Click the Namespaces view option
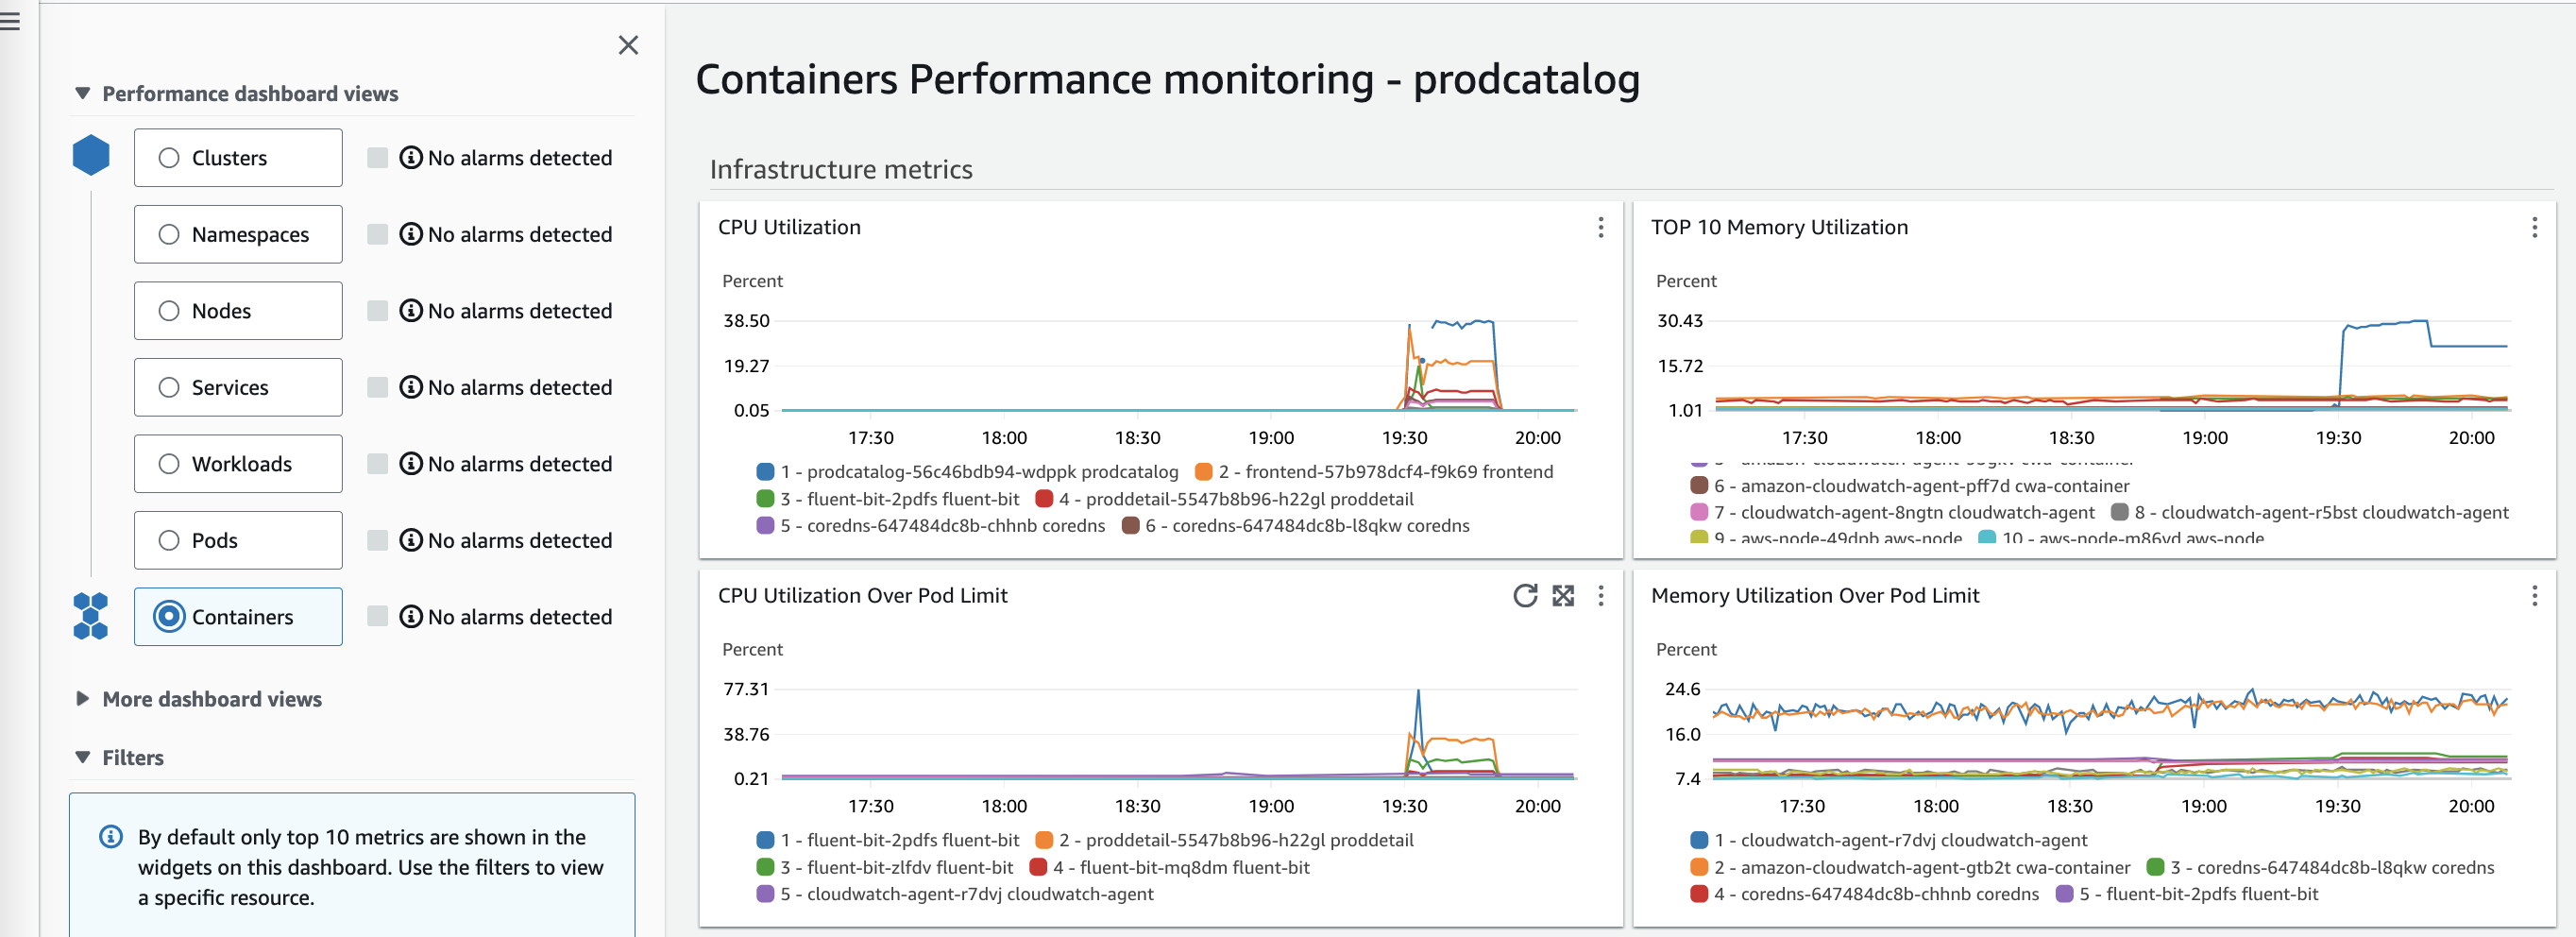Screen dimensions: 2576x937 (x=238, y=234)
